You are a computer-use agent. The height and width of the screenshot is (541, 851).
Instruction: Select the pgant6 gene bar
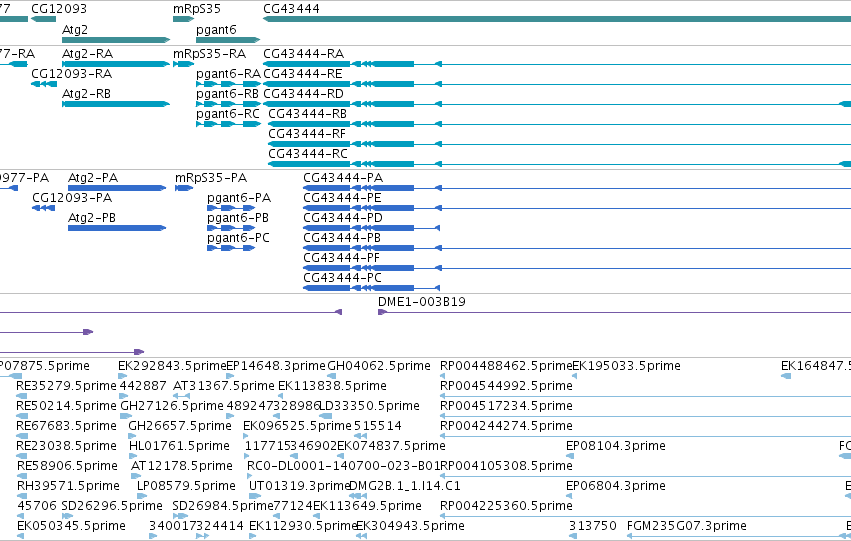(x=228, y=40)
